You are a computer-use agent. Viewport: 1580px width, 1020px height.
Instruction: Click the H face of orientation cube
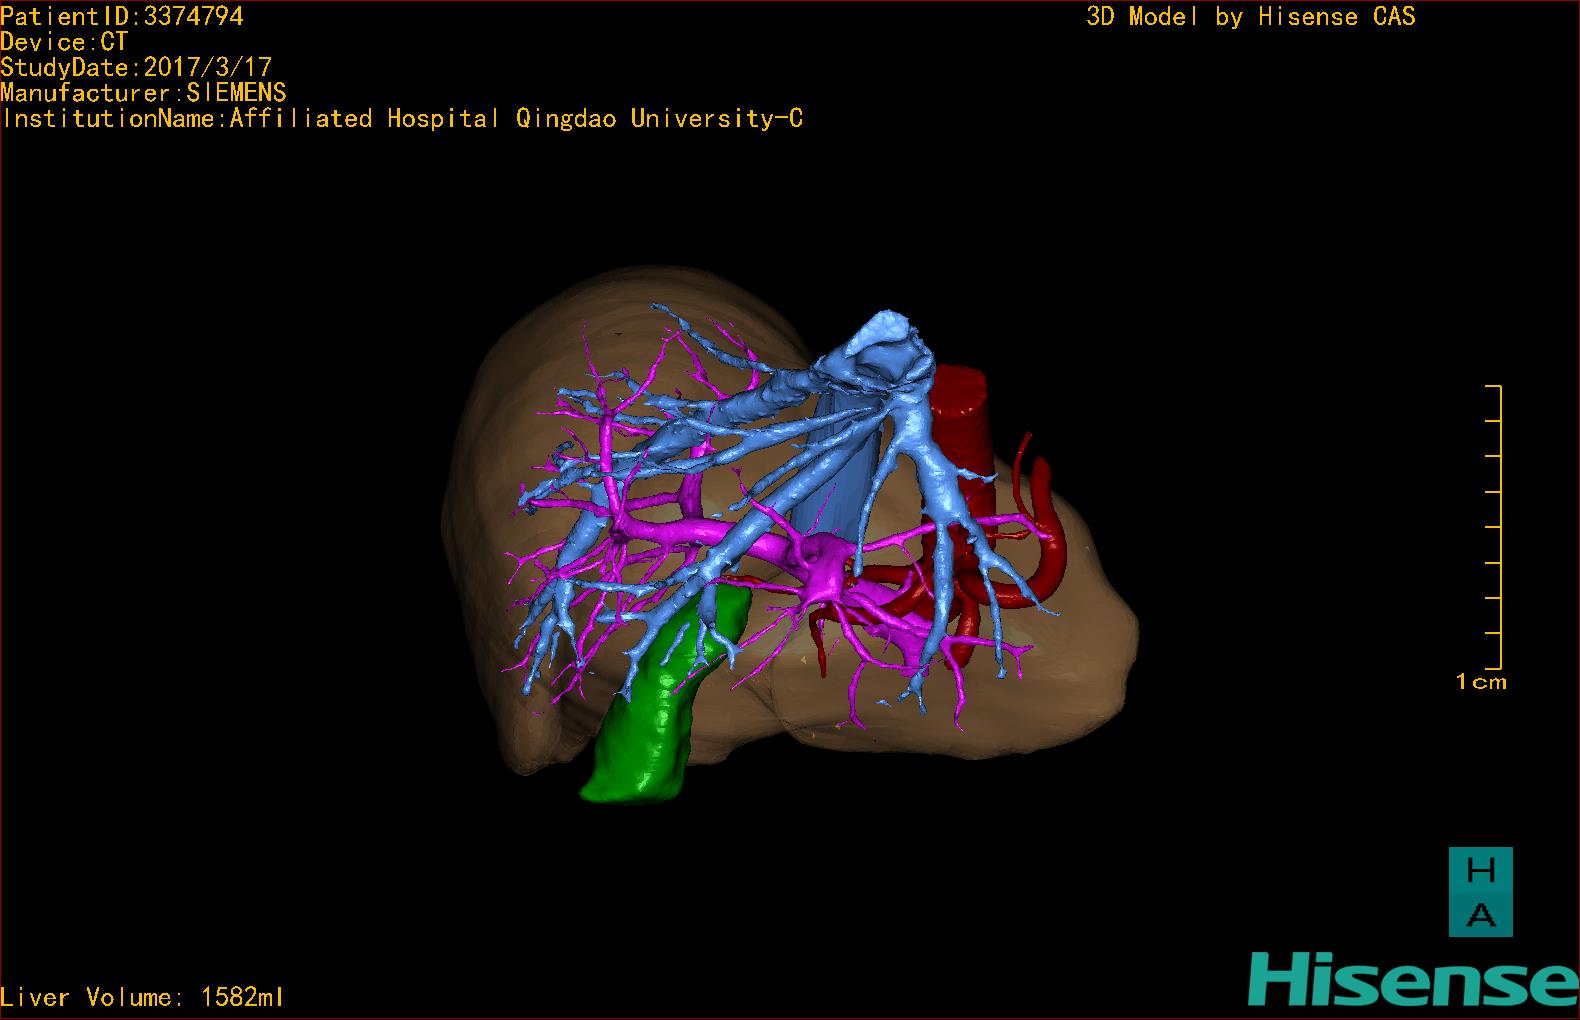tap(1480, 871)
